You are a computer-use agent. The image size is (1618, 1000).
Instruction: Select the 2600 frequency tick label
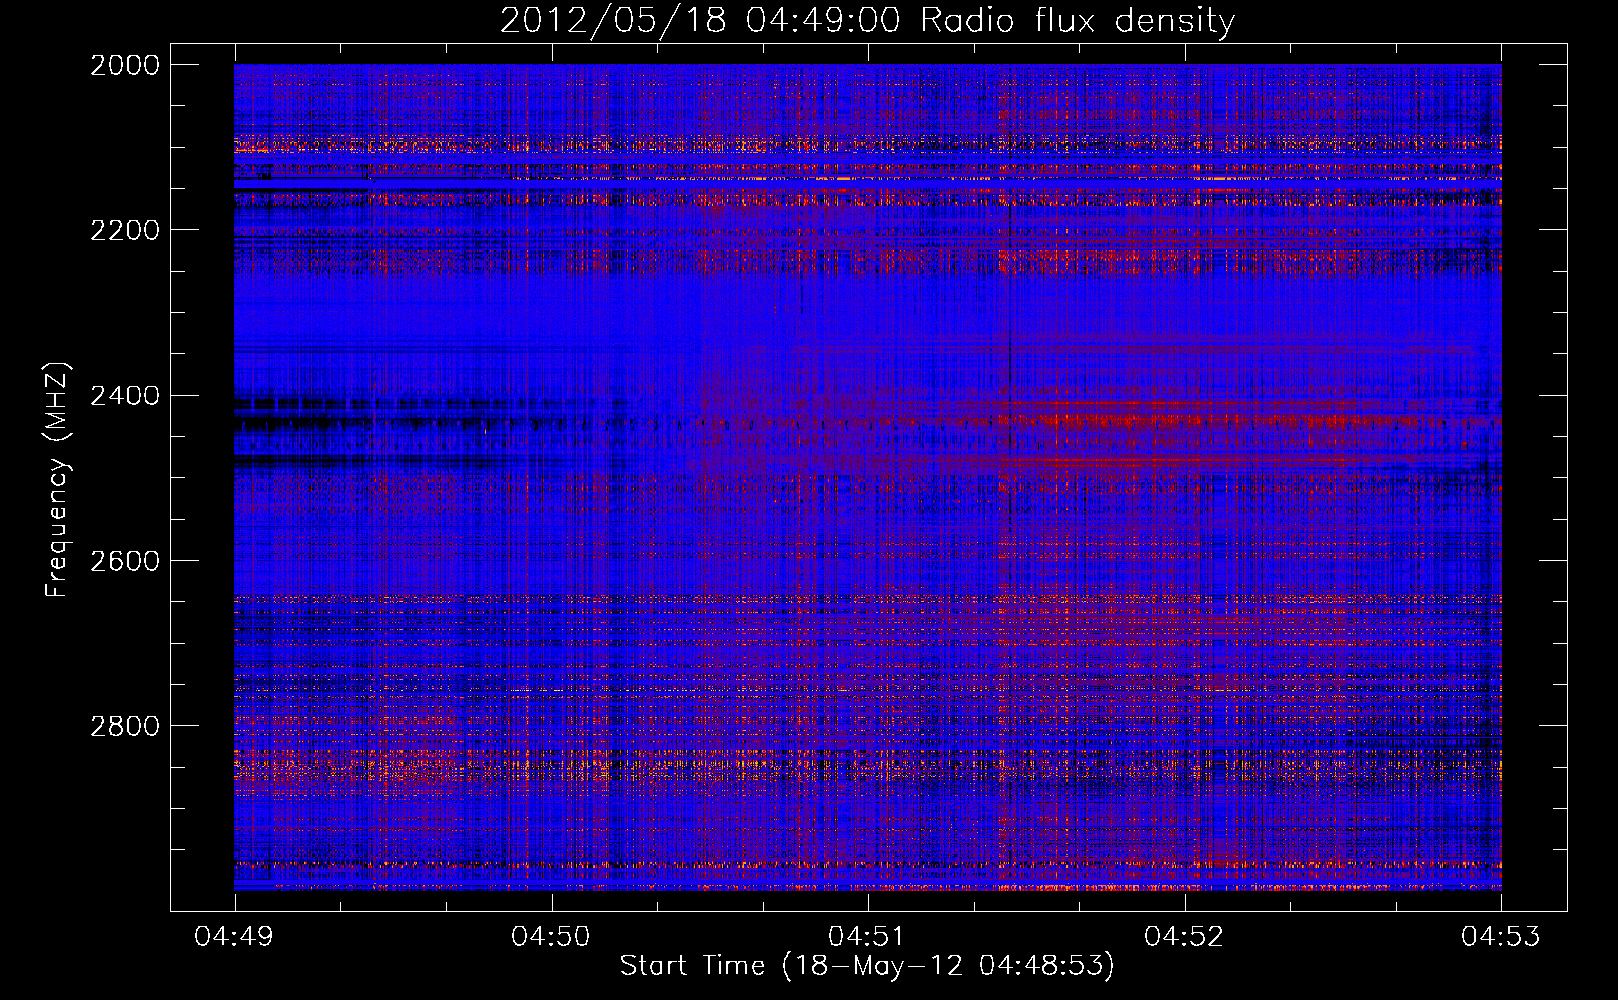125,561
